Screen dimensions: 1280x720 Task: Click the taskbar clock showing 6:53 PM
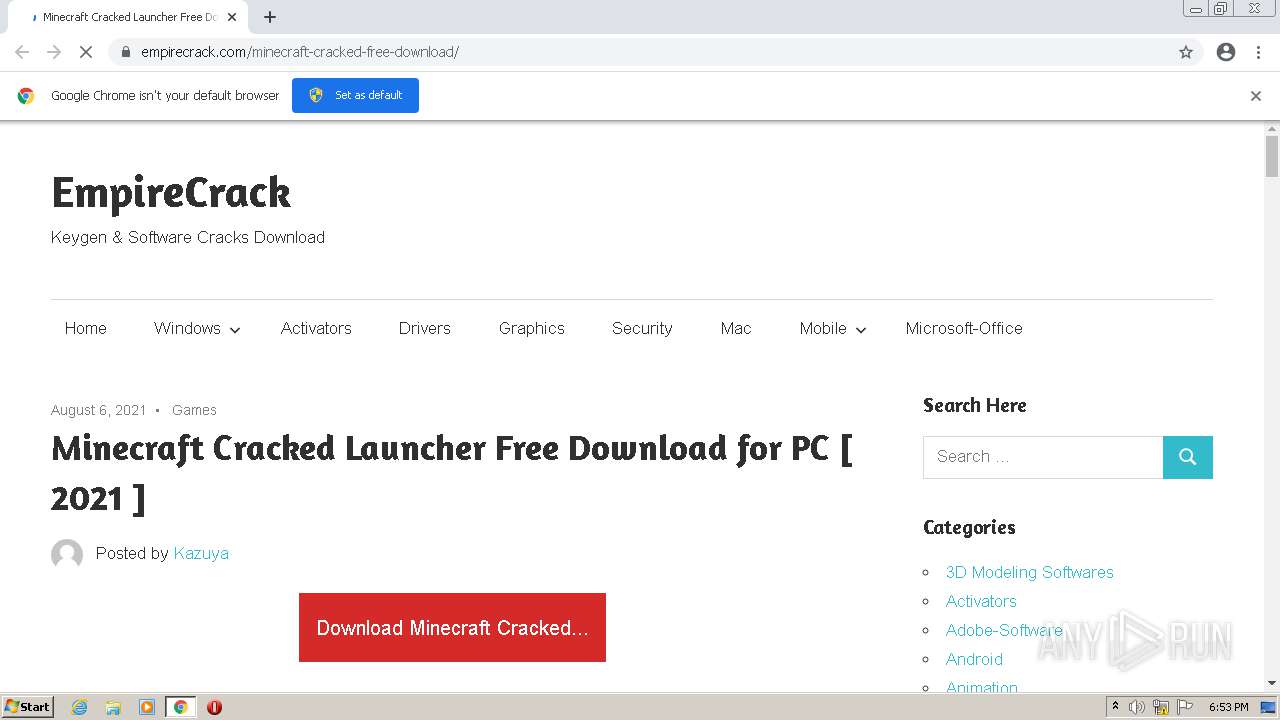1228,707
